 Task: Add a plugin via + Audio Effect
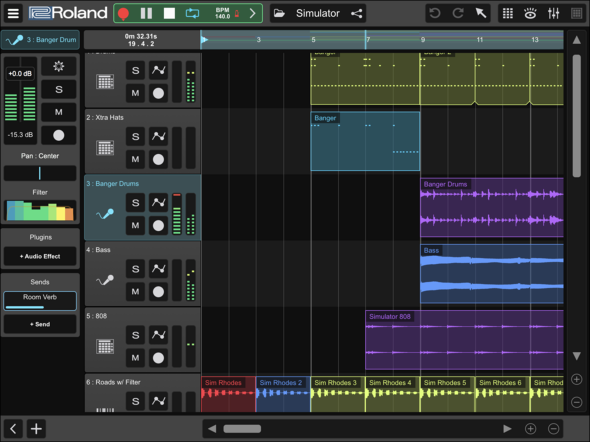click(40, 256)
